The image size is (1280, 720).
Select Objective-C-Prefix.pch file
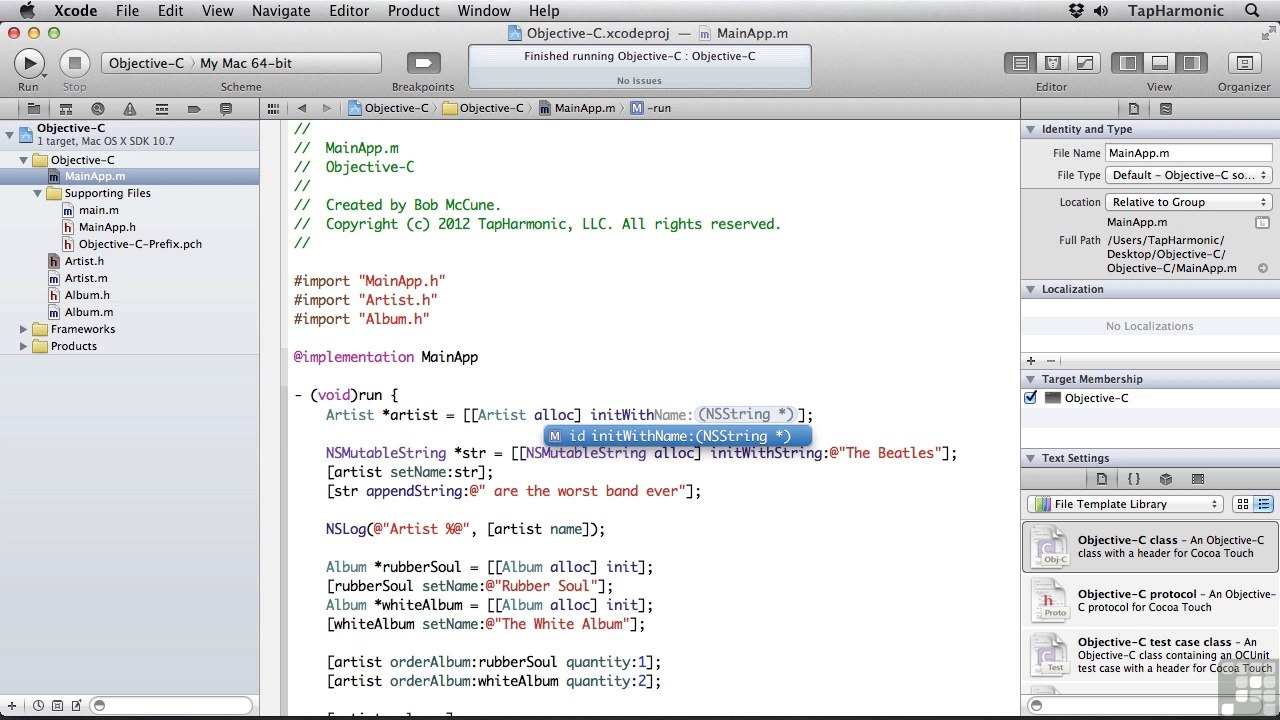pyautogui.click(x=140, y=244)
